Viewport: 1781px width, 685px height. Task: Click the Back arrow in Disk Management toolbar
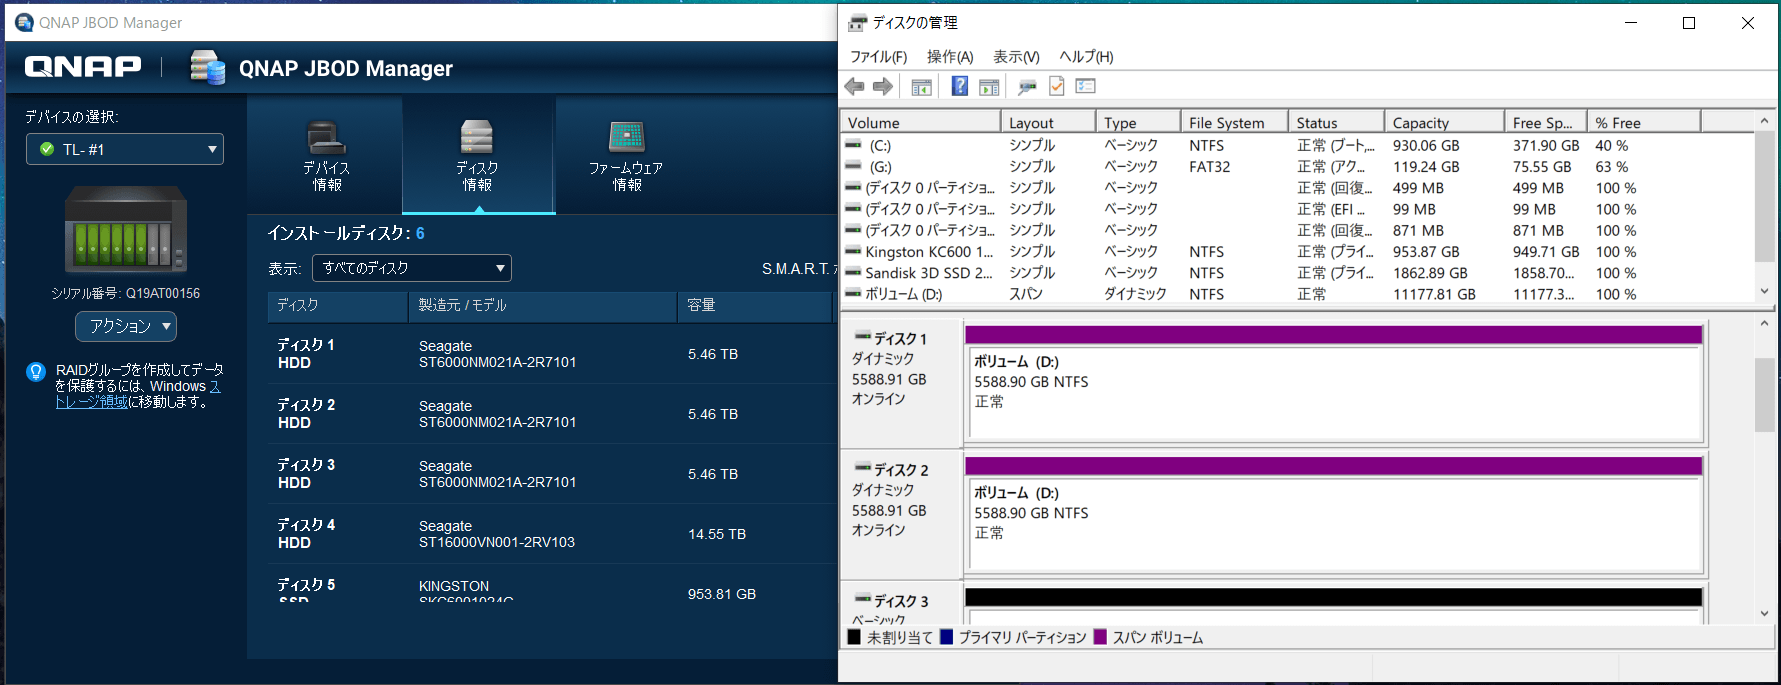(854, 87)
